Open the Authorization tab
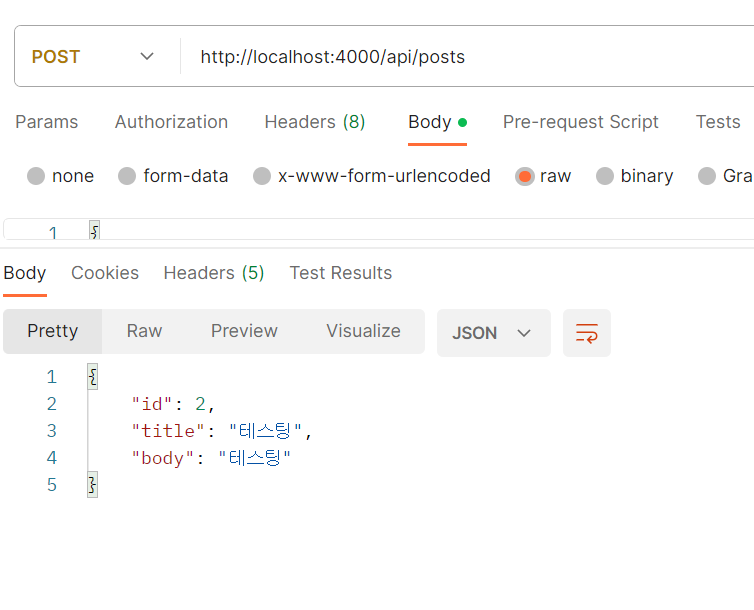 click(x=171, y=122)
